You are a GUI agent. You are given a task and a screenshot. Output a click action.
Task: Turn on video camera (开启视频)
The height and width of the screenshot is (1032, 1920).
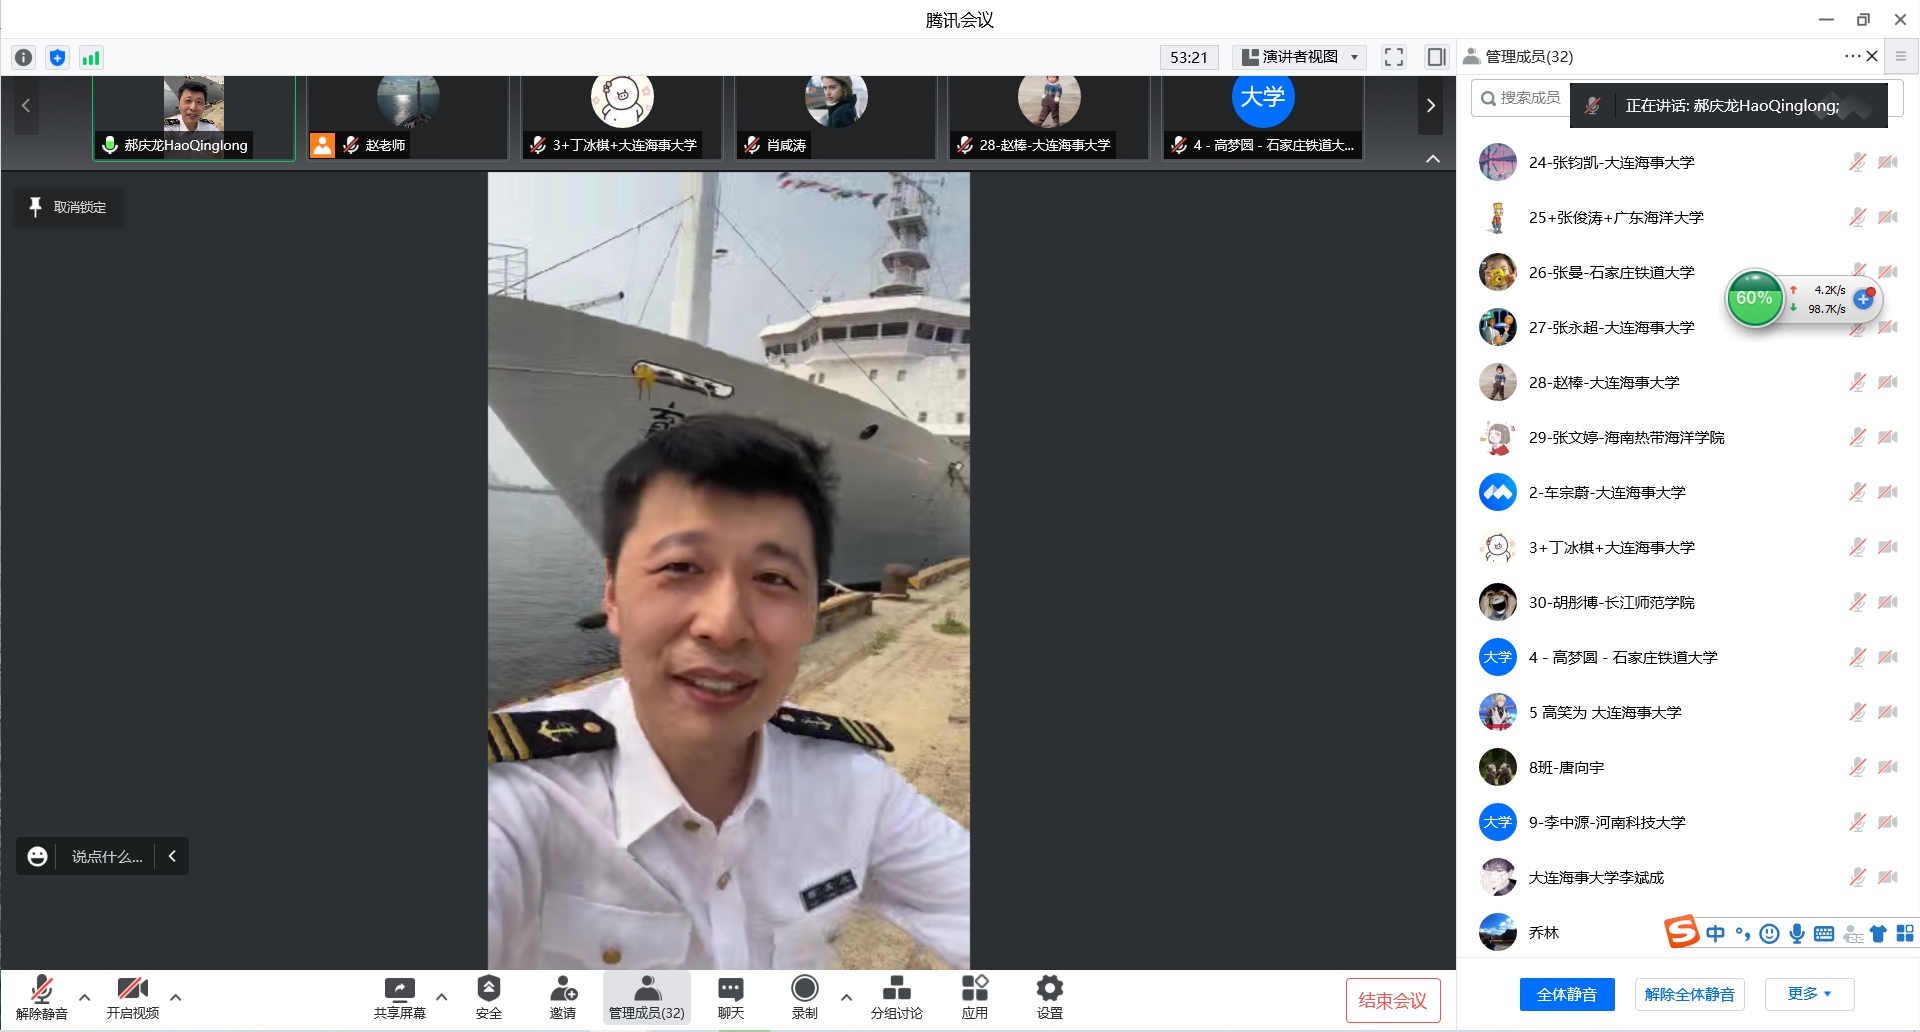(x=132, y=998)
